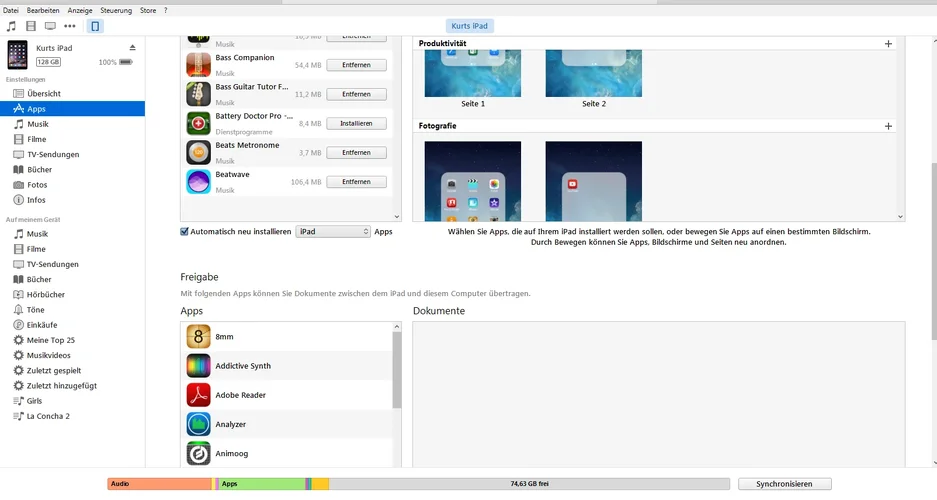Image resolution: width=937 pixels, height=500 pixels.
Task: Add a page to Produktivität with plus icon
Action: pos(888,44)
